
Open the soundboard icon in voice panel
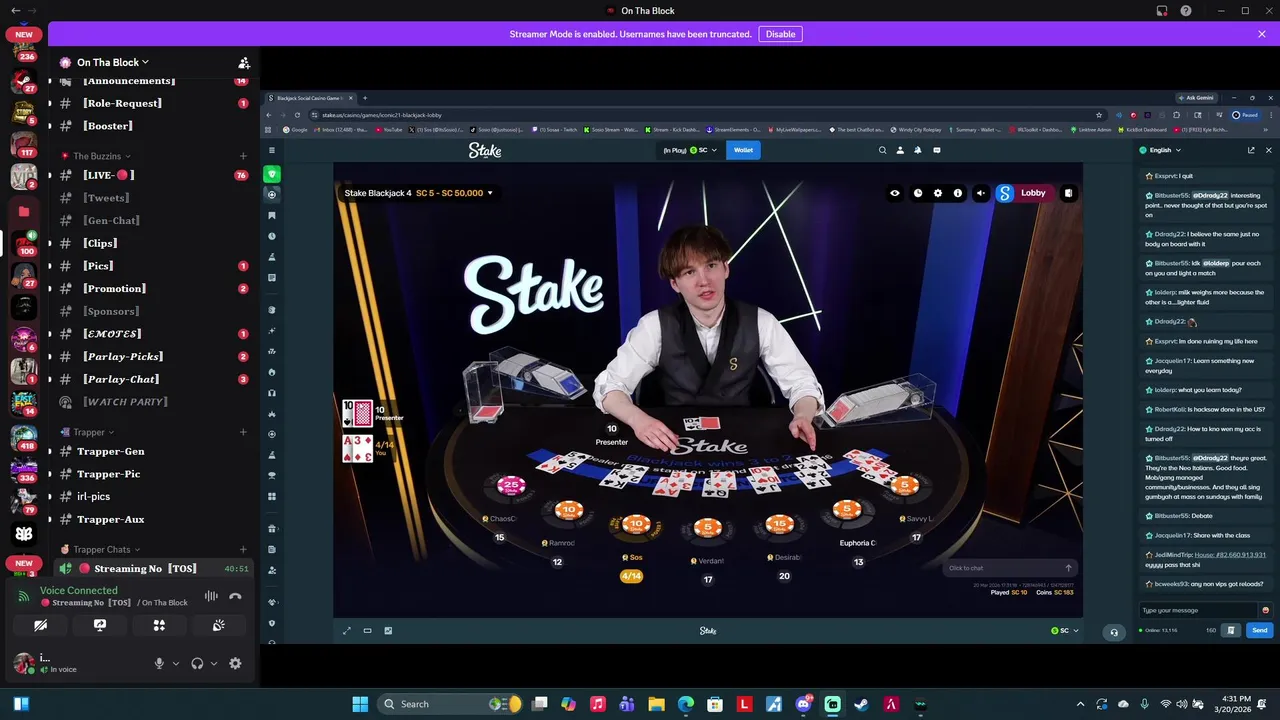[219, 625]
